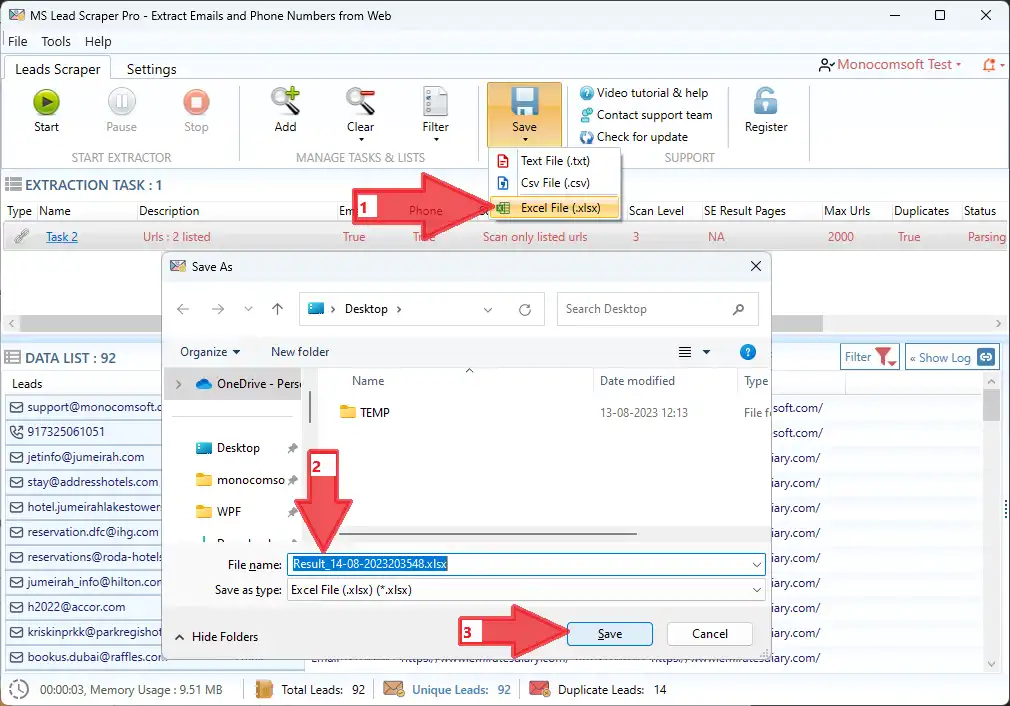Select the phone lead 917325061051
Image resolution: width=1010 pixels, height=706 pixels.
pyautogui.click(x=84, y=432)
